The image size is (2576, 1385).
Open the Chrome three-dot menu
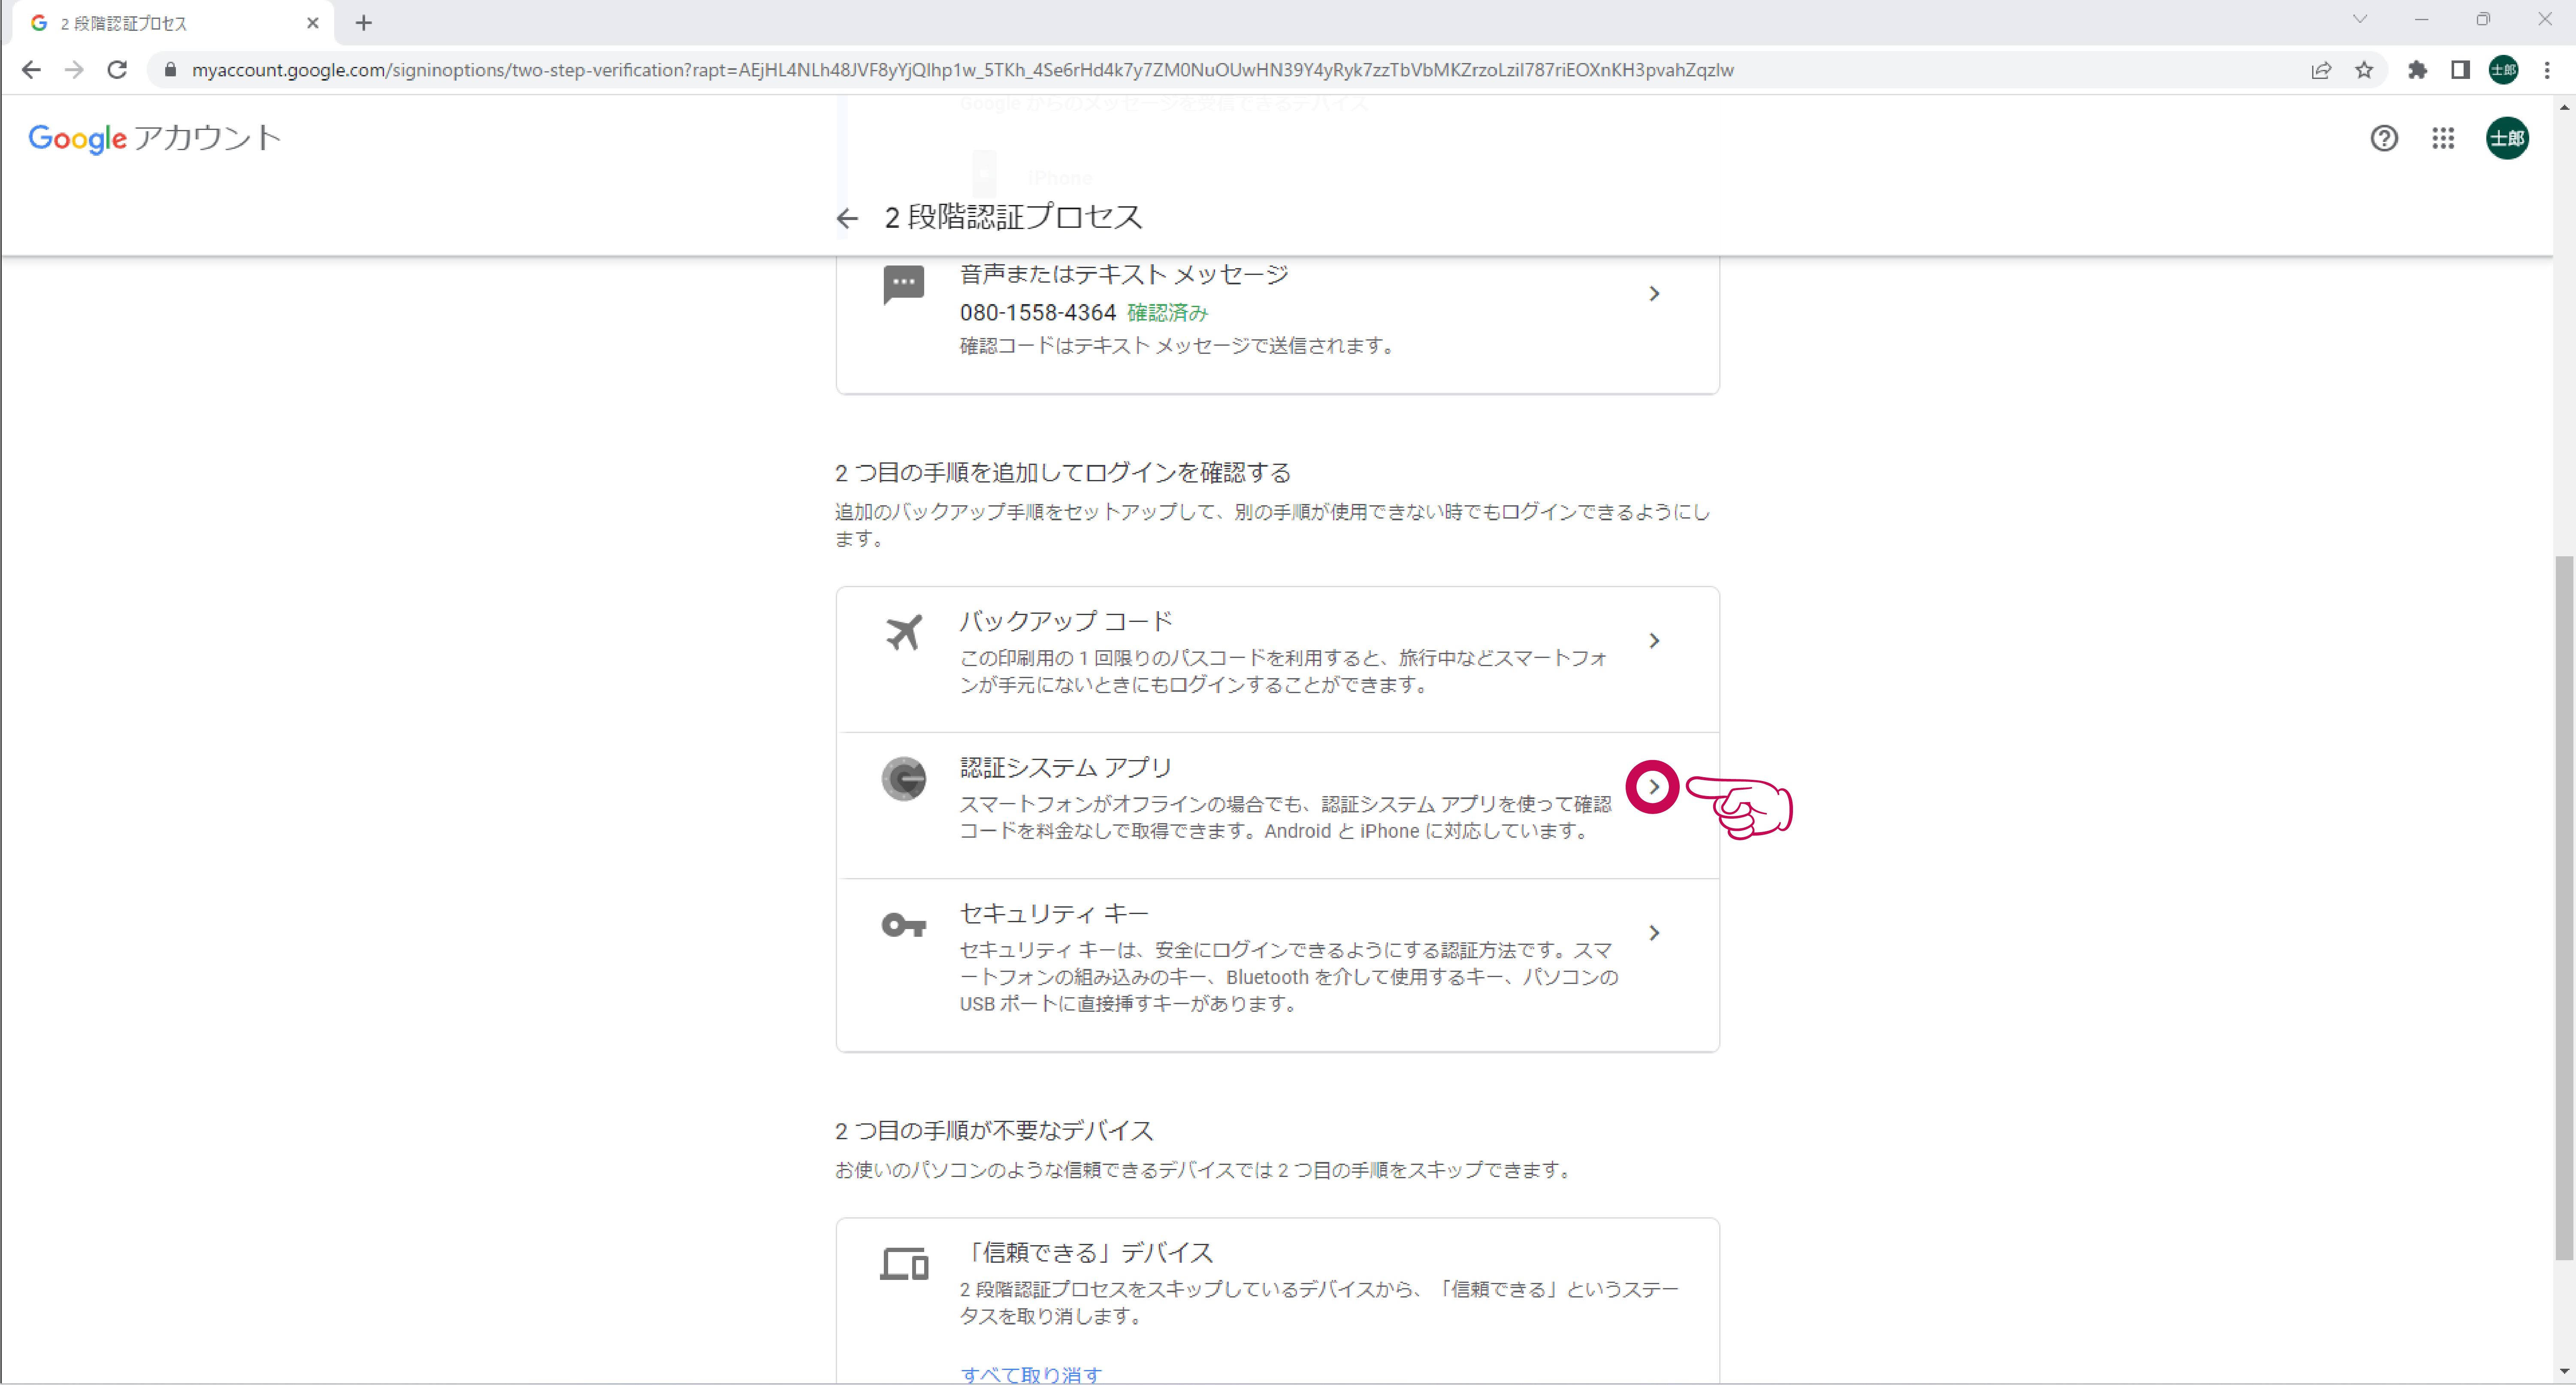click(2547, 70)
